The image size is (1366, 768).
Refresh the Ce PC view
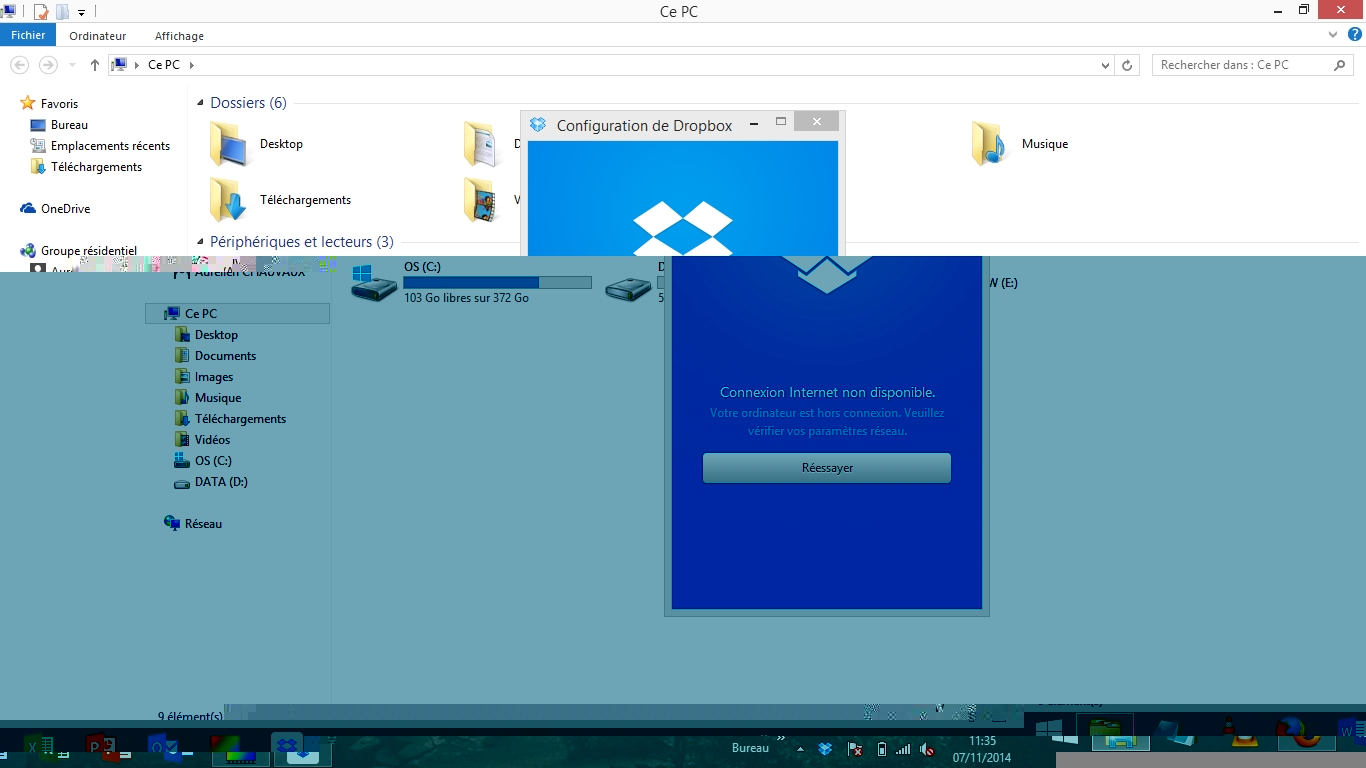pos(1127,65)
